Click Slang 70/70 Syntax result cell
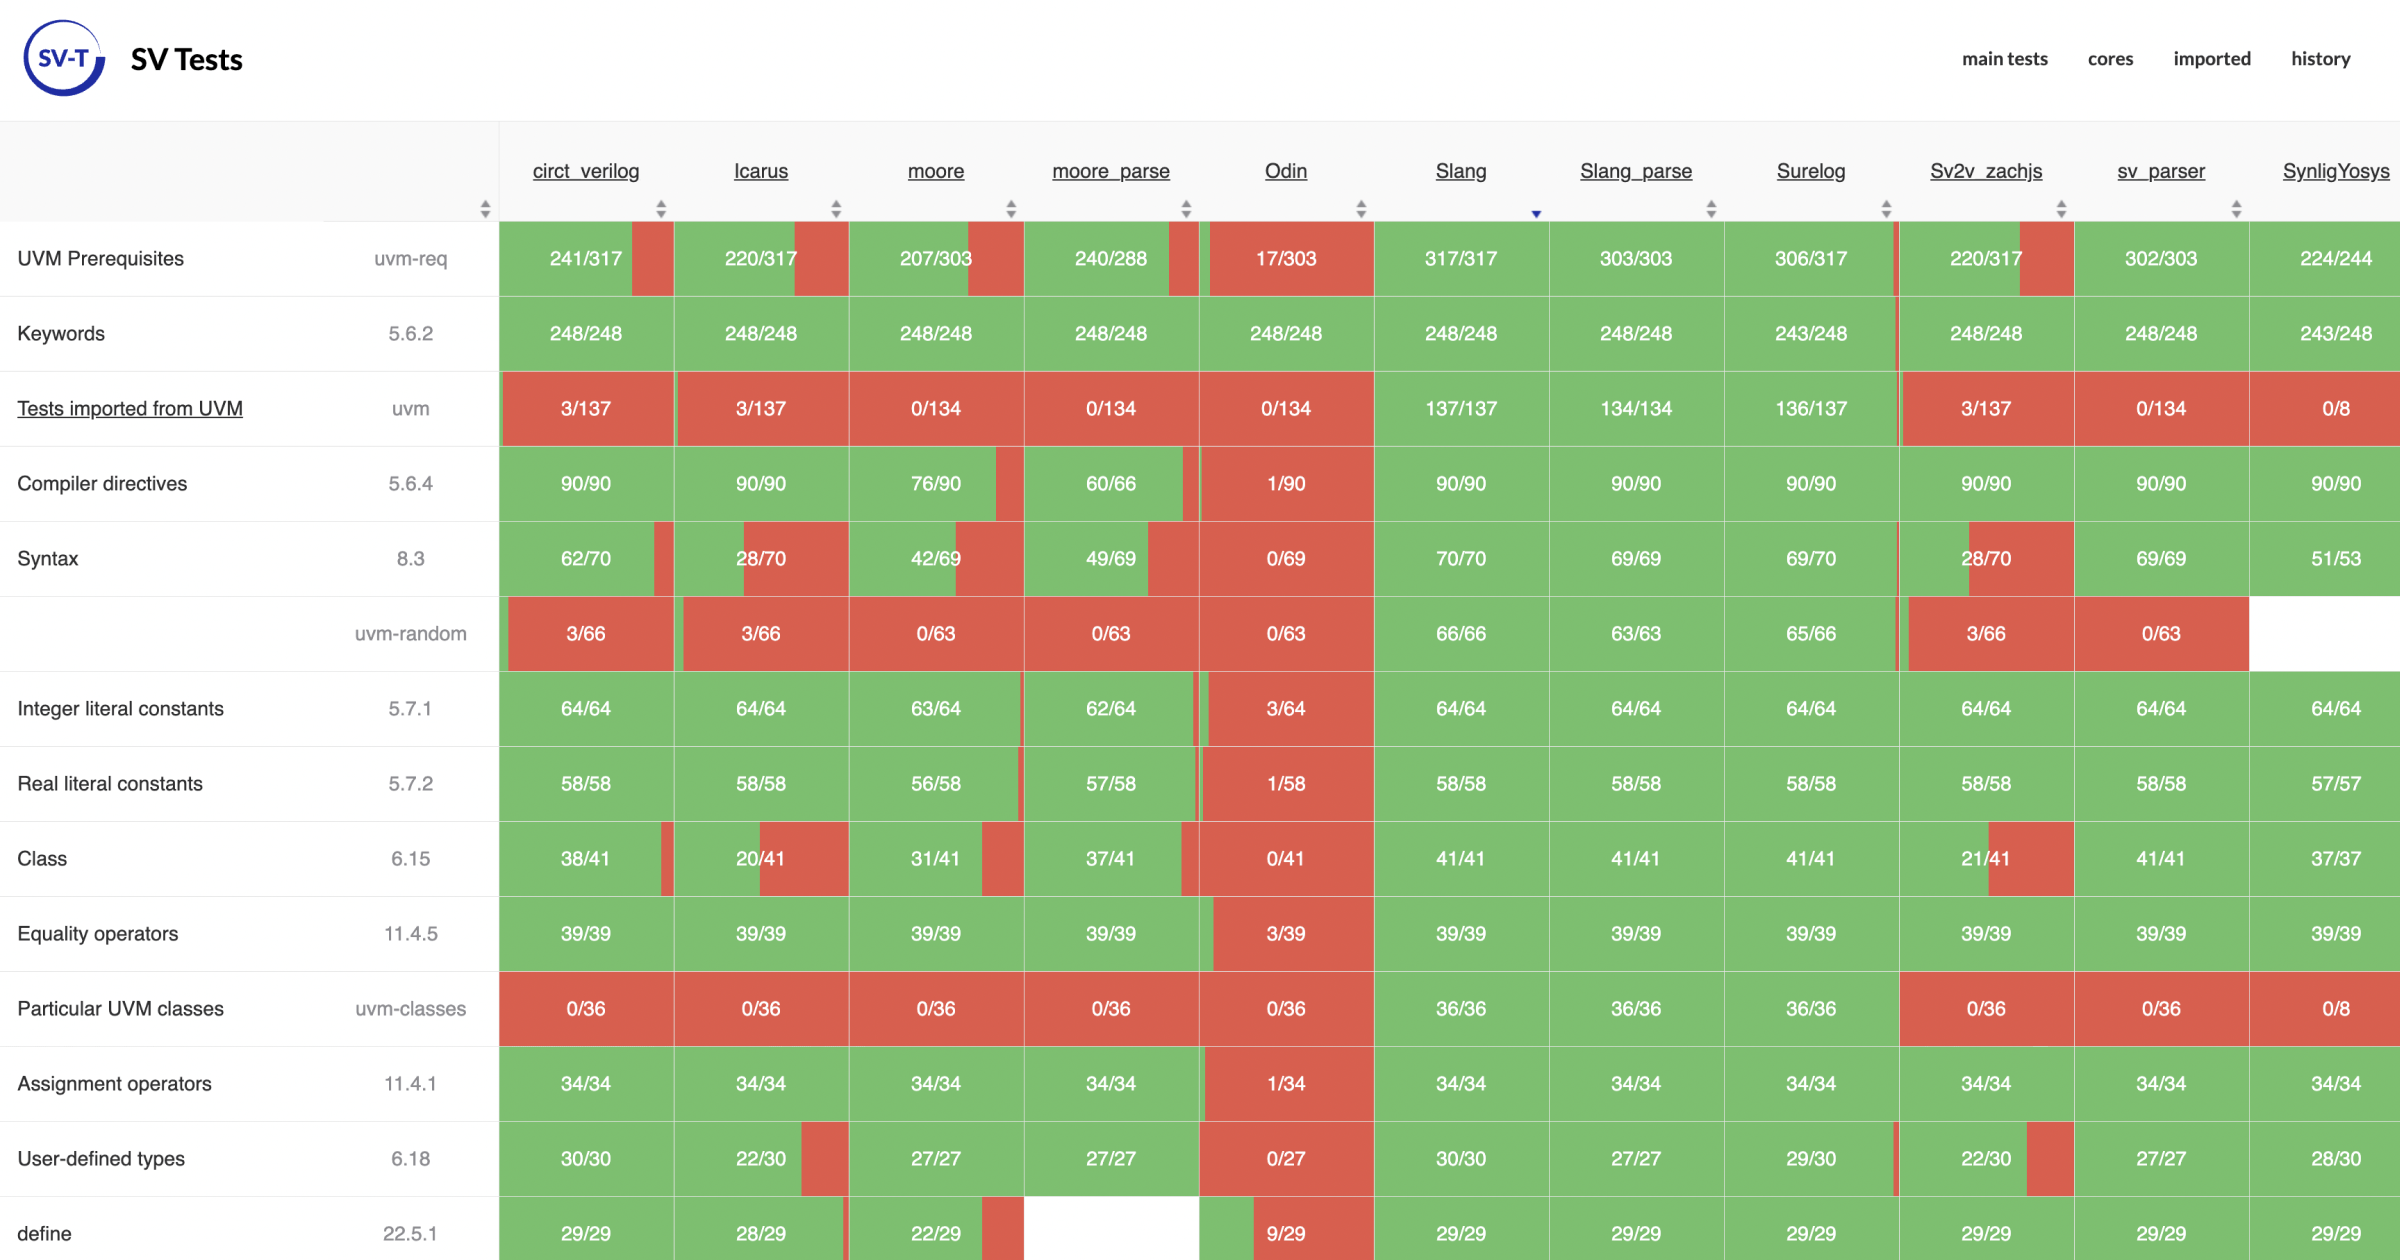The width and height of the screenshot is (2400, 1260). click(1461, 558)
